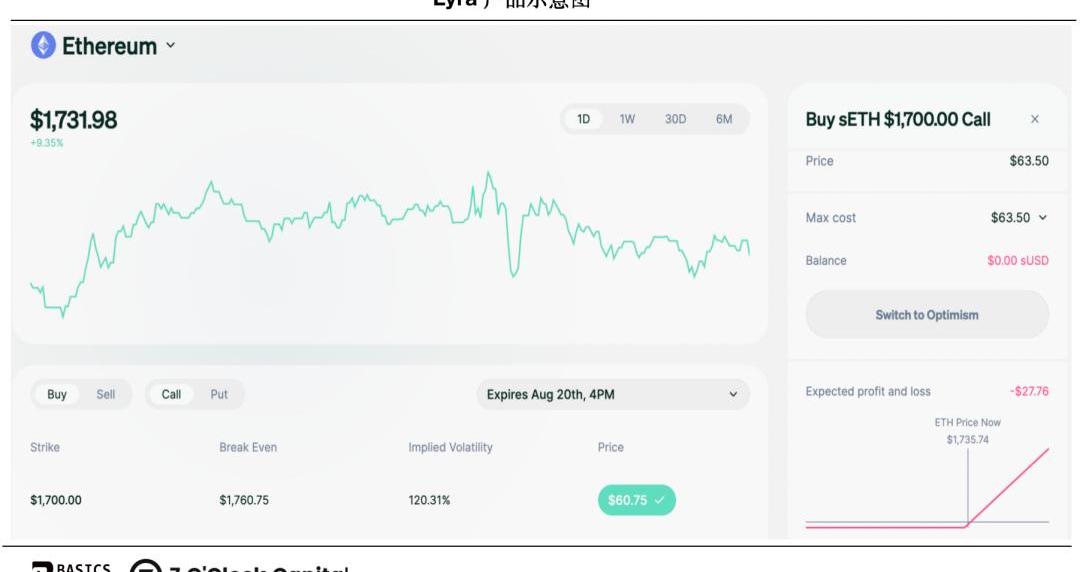1080x572 pixels.
Task: Switch to Put option type
Action: tap(219, 394)
